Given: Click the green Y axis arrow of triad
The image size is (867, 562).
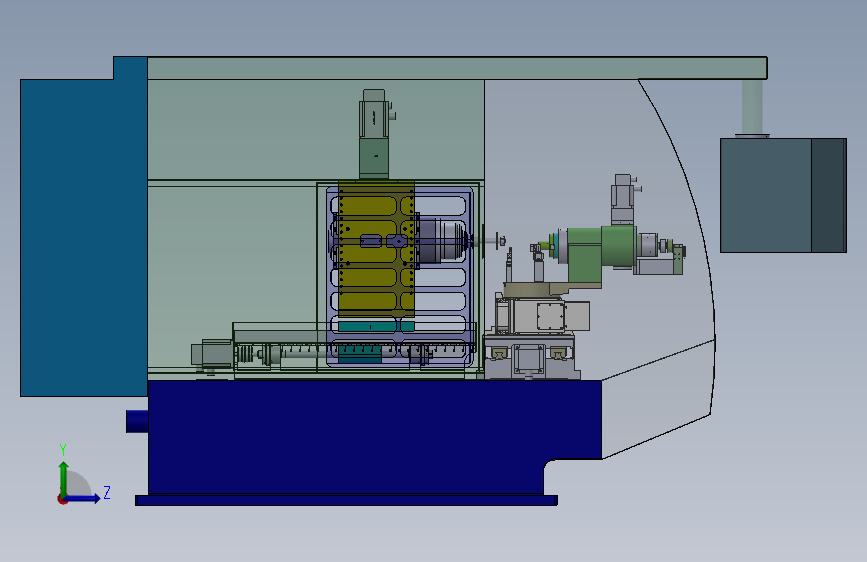Looking at the screenshot, I should click(x=63, y=478).
